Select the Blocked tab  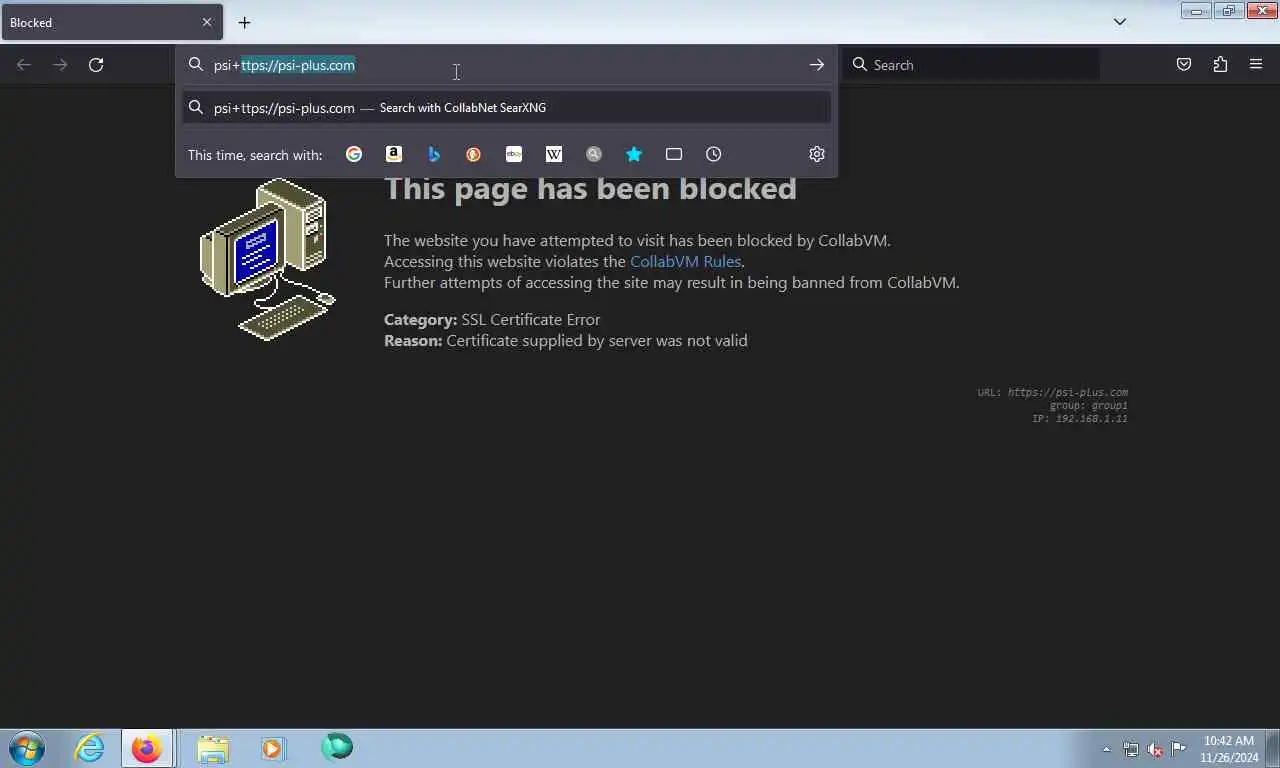click(112, 22)
